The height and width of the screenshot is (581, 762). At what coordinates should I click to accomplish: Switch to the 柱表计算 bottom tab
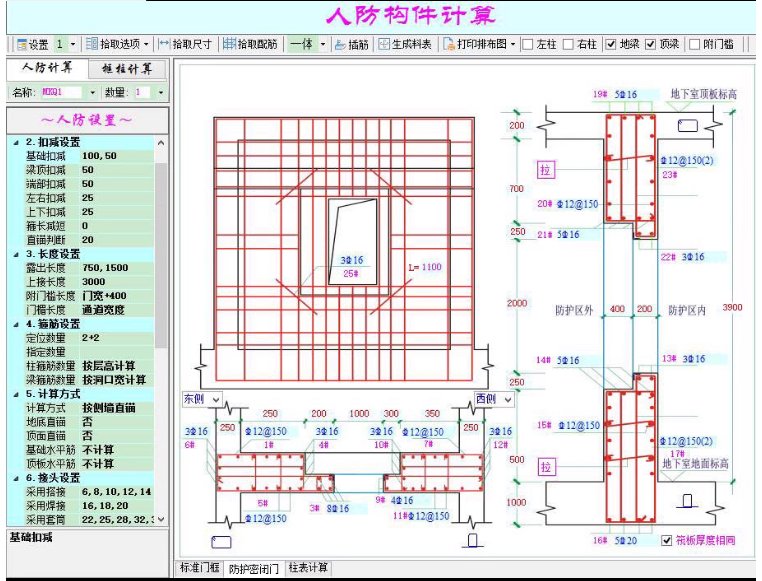pos(309,568)
